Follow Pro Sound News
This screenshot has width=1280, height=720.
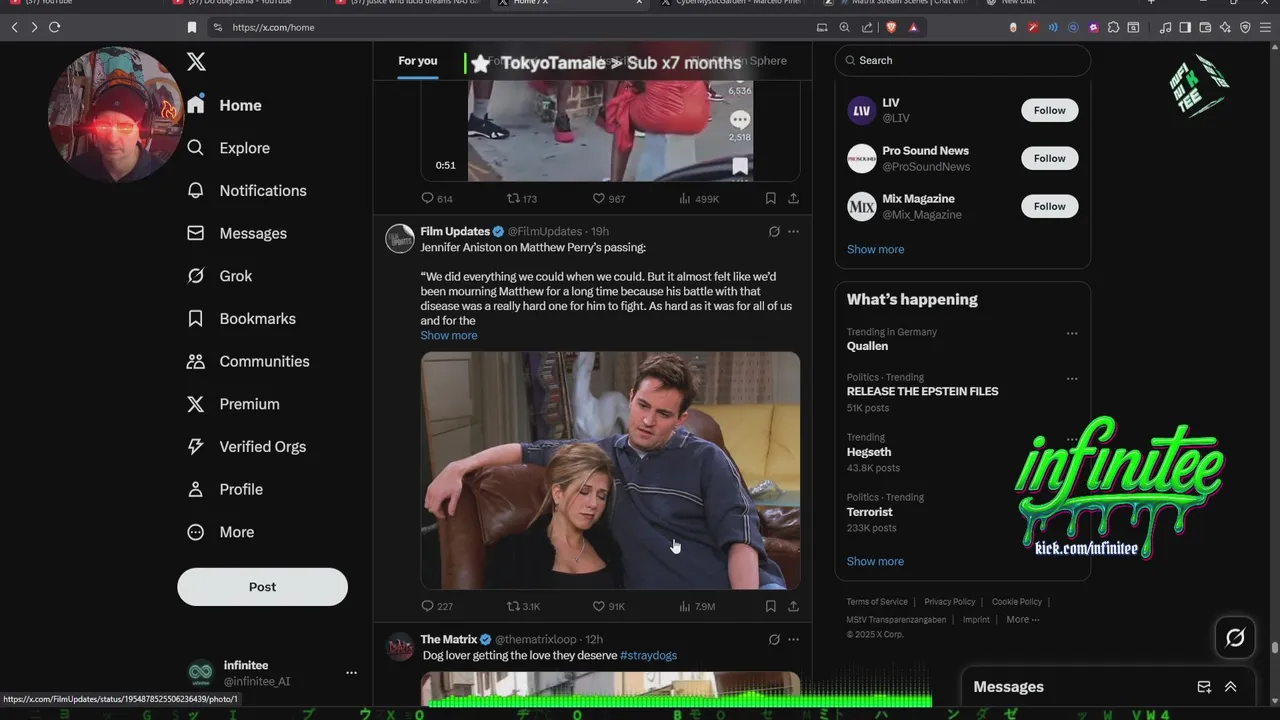point(1049,158)
